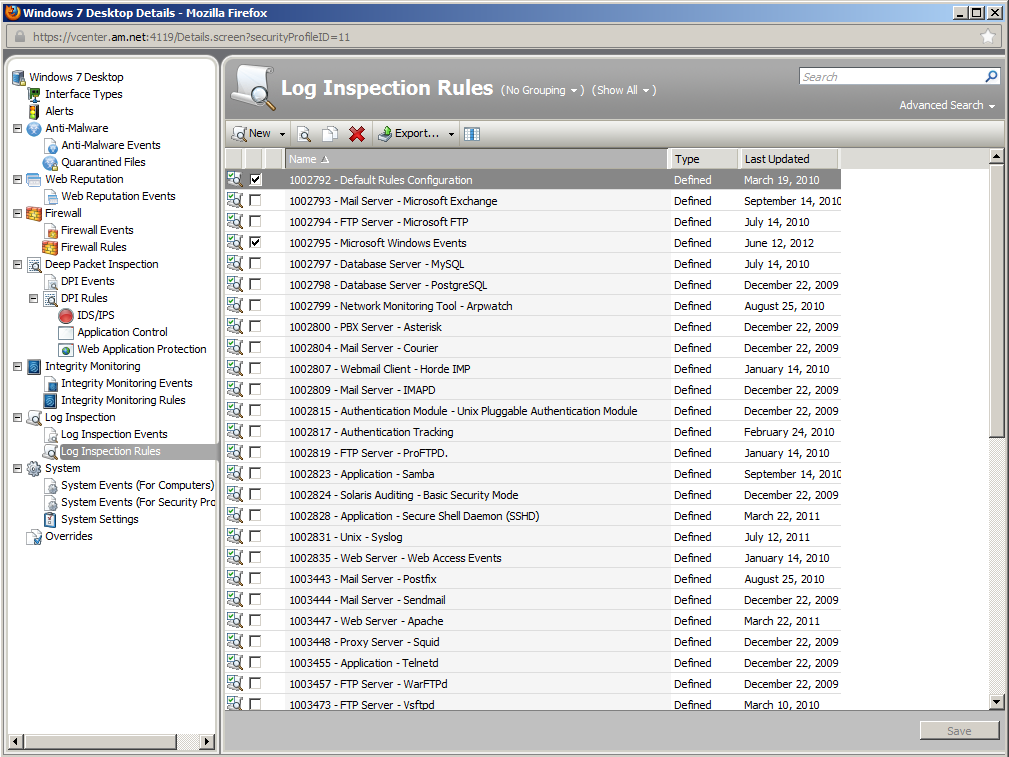This screenshot has height=757, width=1009.
Task: Collapse the System tree node
Action: (17, 468)
